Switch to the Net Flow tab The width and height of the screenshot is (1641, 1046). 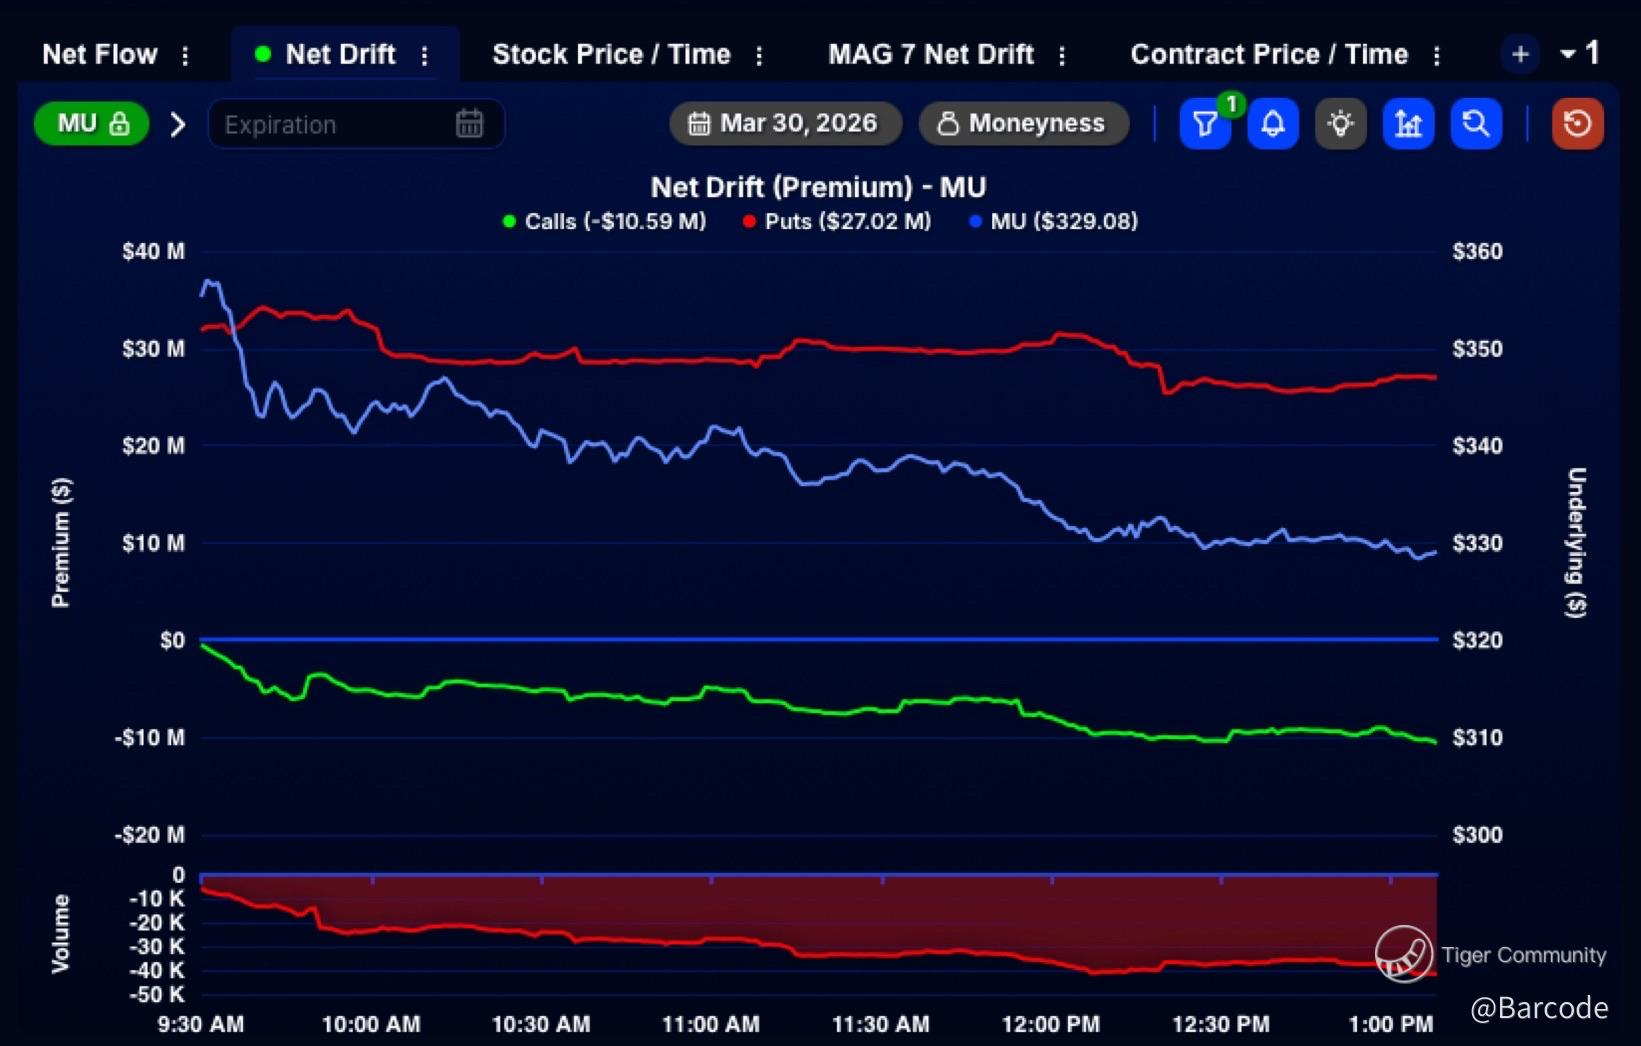pyautogui.click(x=99, y=54)
